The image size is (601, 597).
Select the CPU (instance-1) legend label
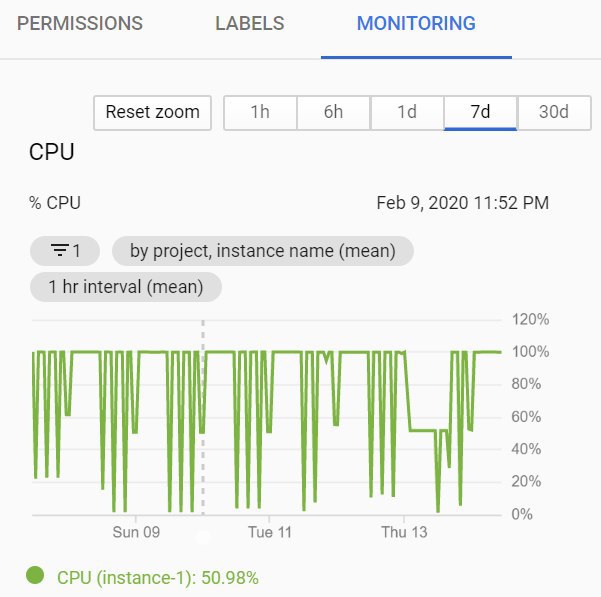[x=158, y=577]
